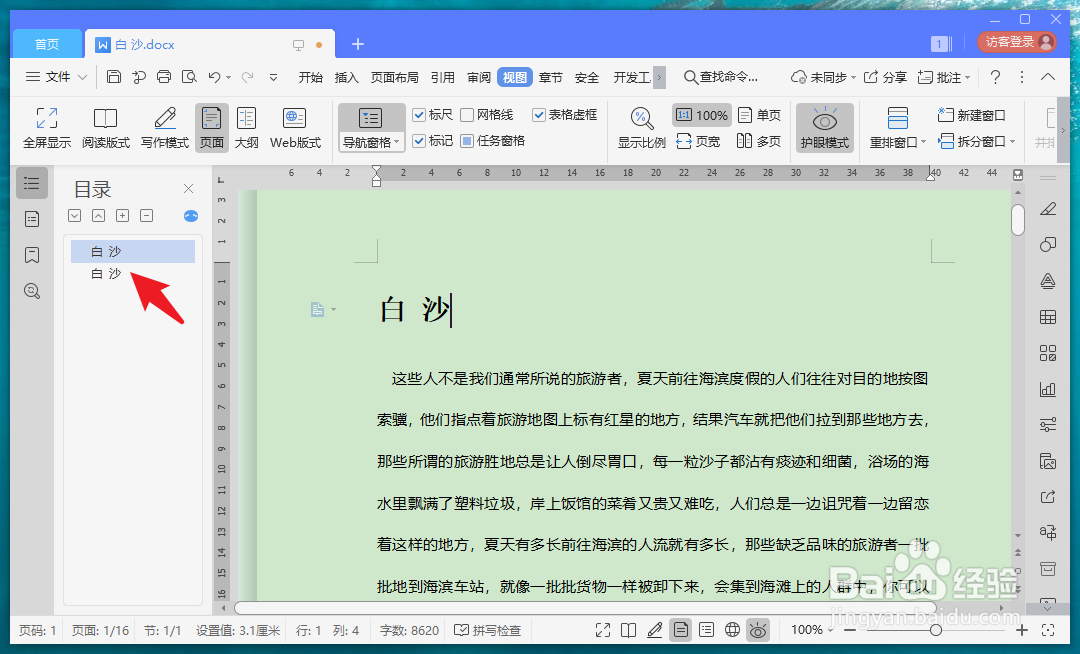Click the globe Web view status icon
The width and height of the screenshot is (1080, 654).
pos(732,630)
